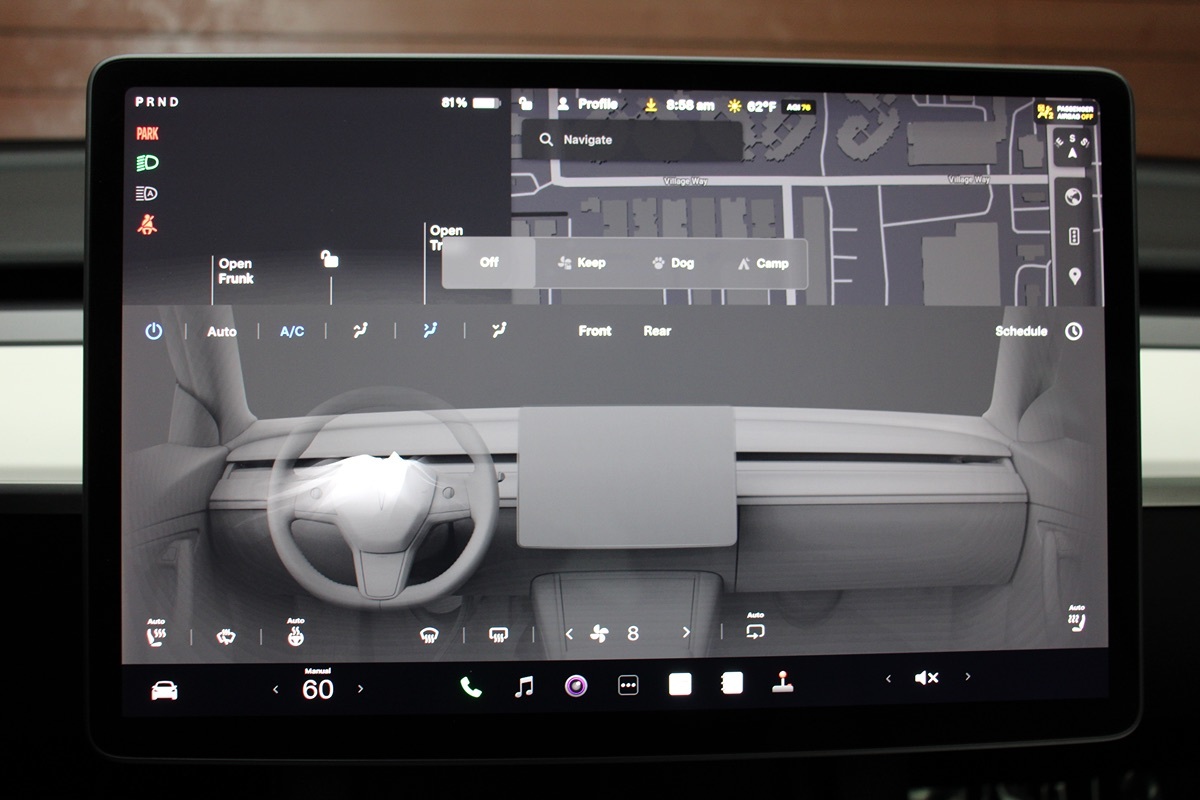Raise cabin temperature above 60
The height and width of the screenshot is (800, 1200).
pyautogui.click(x=361, y=689)
